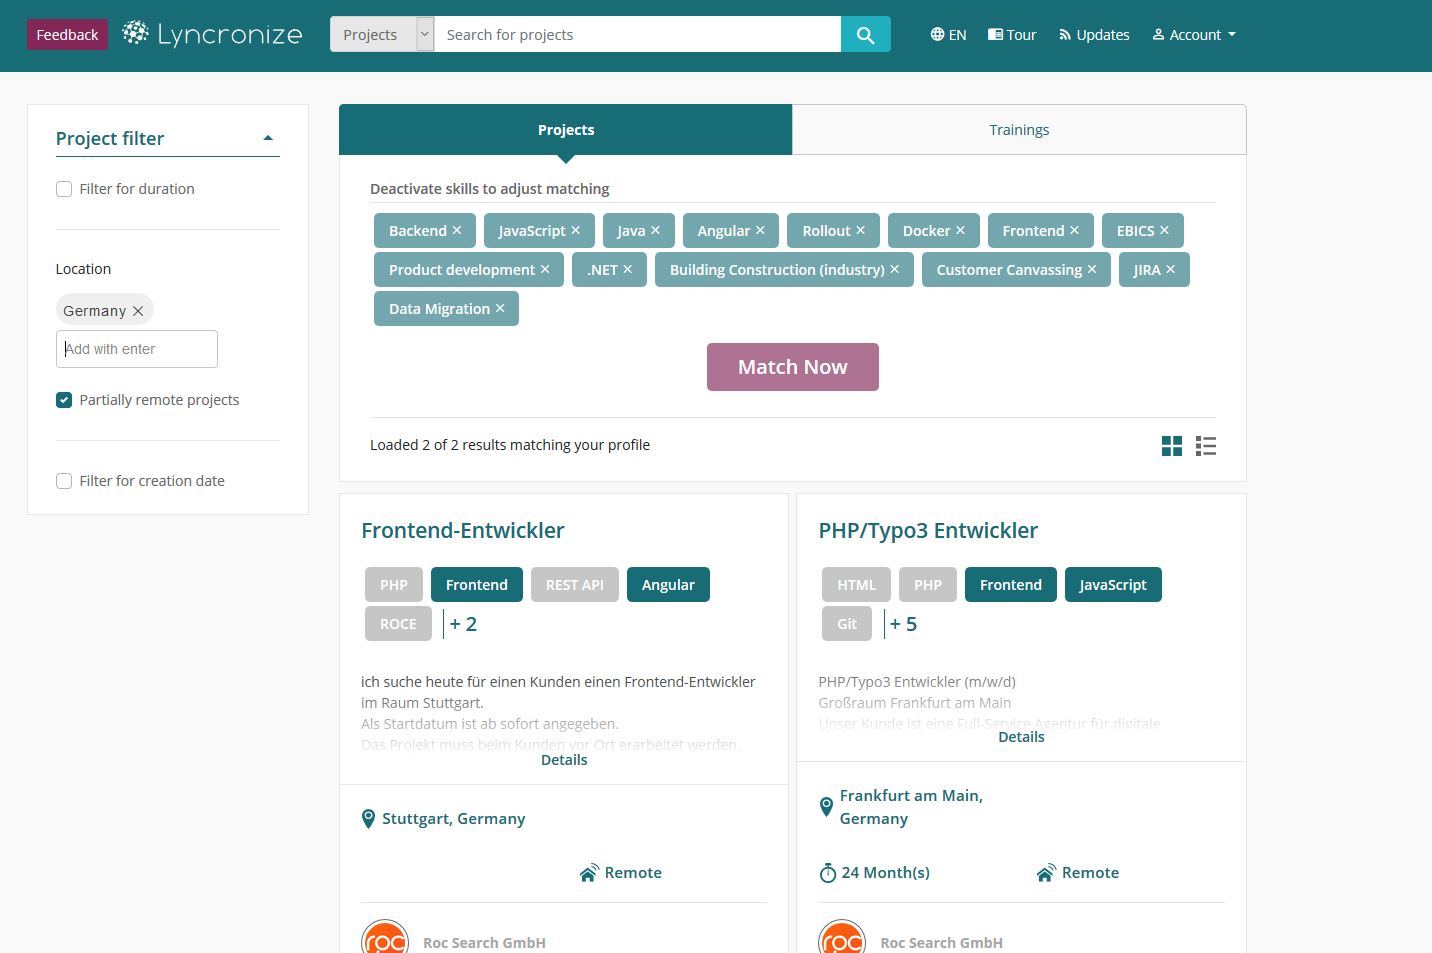This screenshot has height=953, width=1432.
Task: Enable Filter for creation date checkbox
Action: pos(64,481)
